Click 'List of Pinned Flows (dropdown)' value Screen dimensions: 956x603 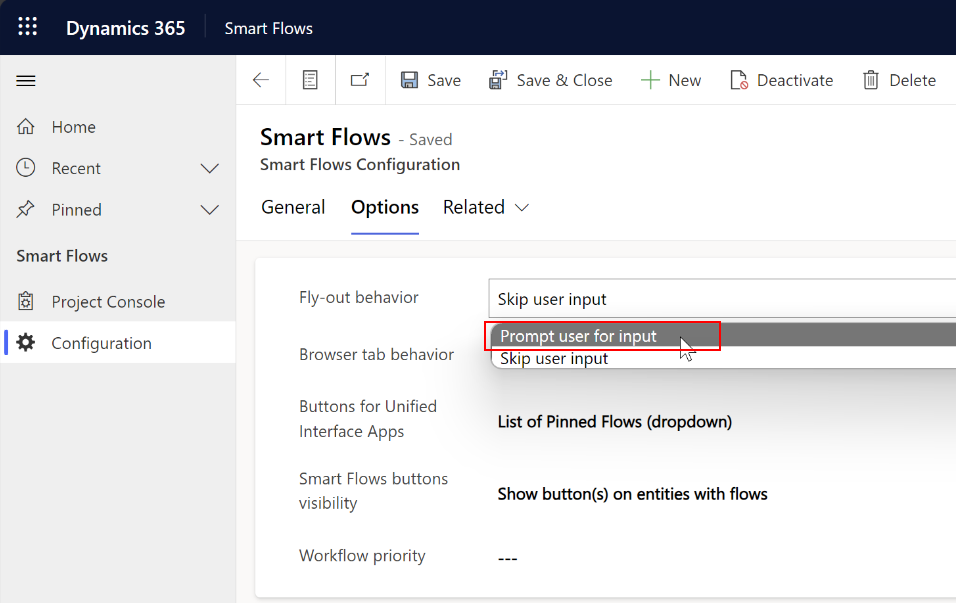[615, 422]
